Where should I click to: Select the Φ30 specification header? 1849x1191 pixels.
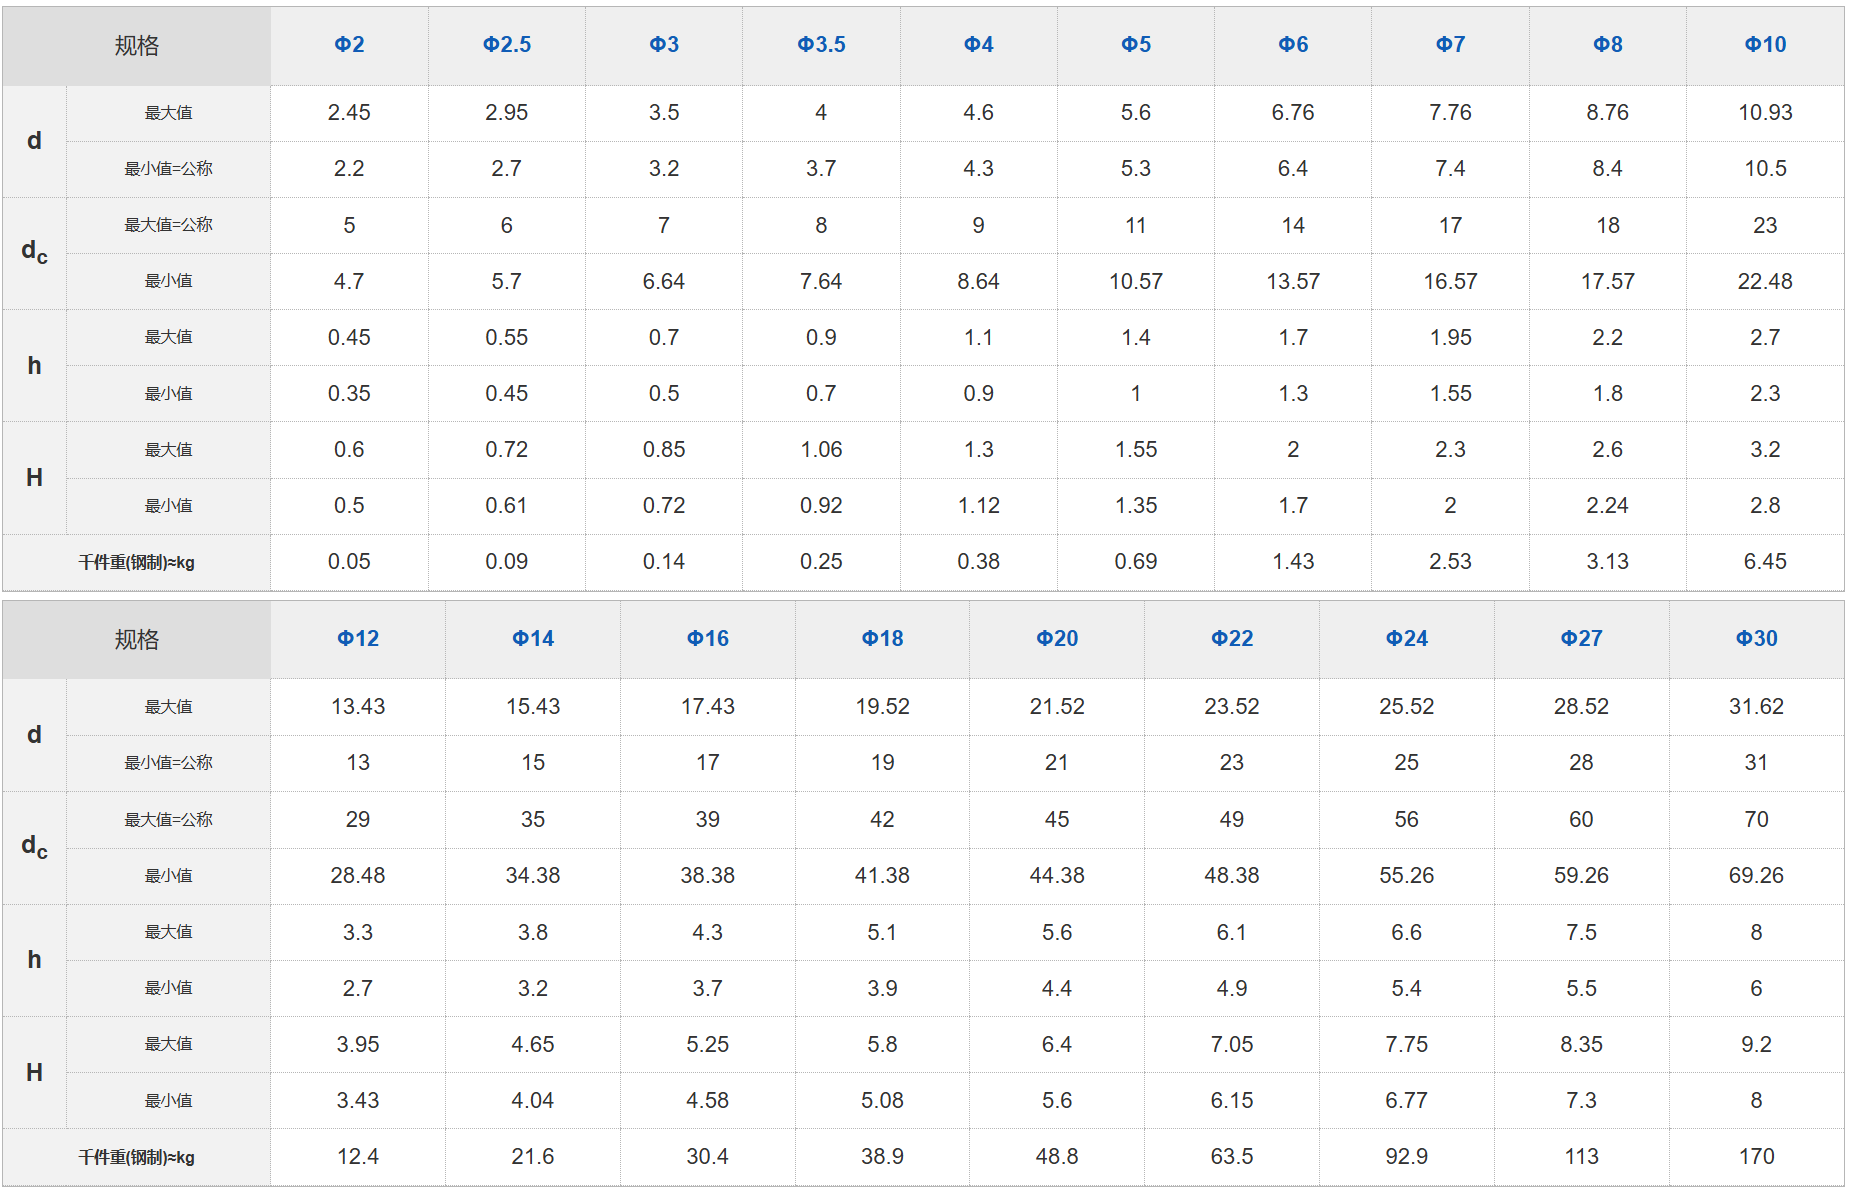coord(1756,639)
